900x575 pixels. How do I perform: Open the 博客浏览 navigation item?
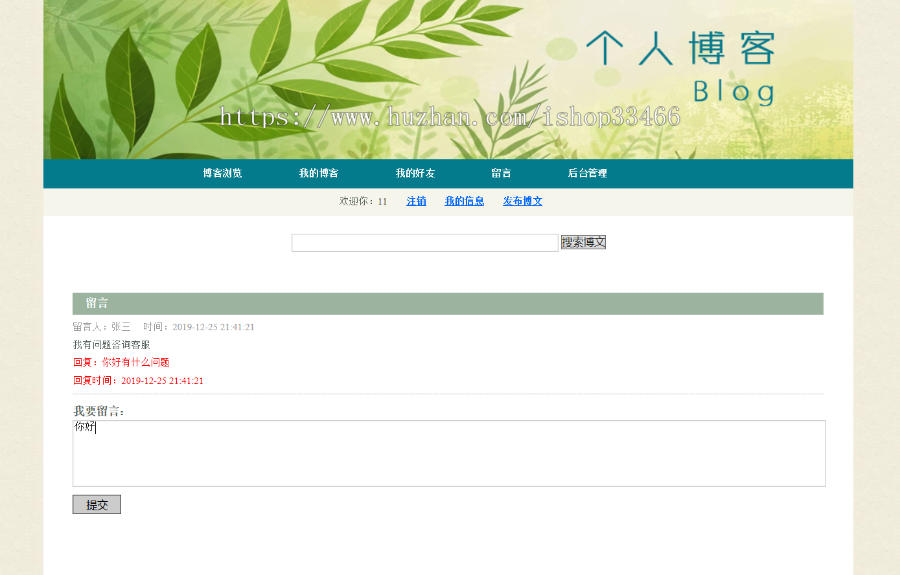click(222, 173)
